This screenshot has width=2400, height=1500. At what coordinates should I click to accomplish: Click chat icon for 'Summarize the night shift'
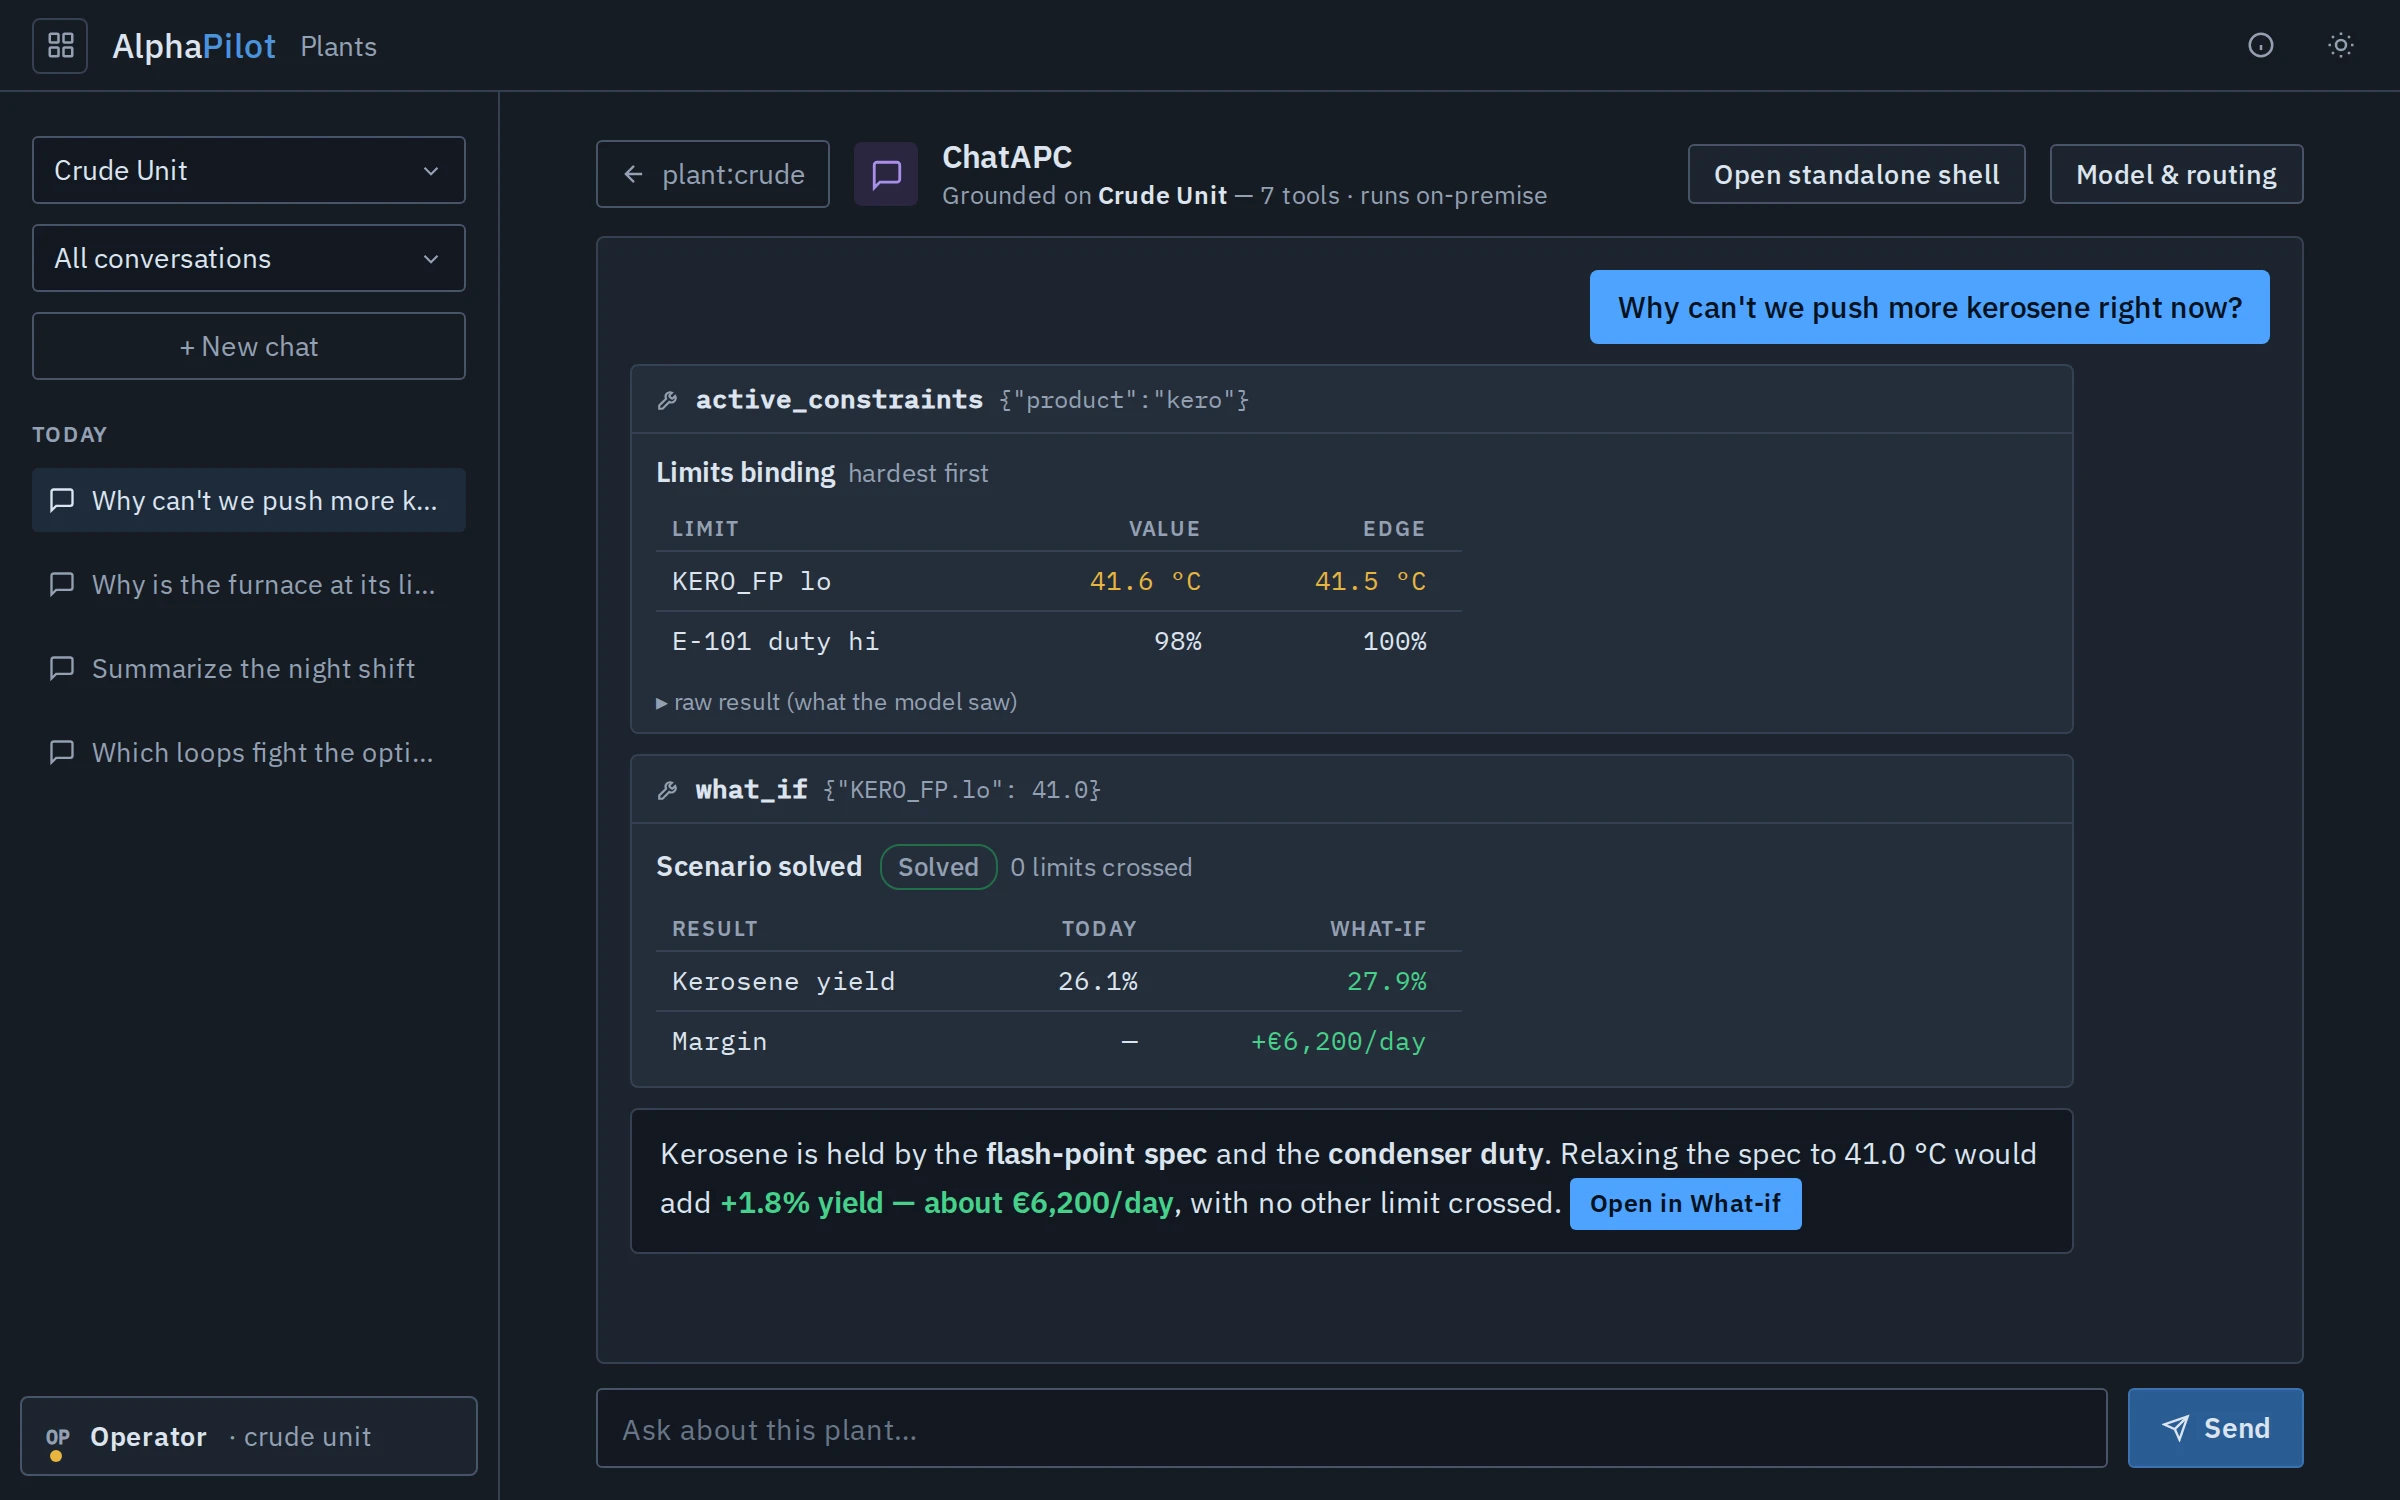62,668
